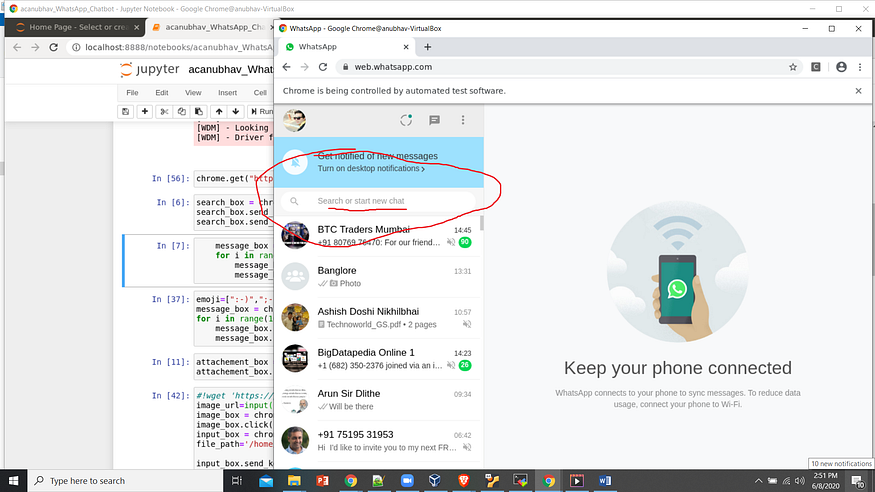Screen dimensions: 875x492
Task: Open PowerPoint from the taskbar
Action: (x=322, y=480)
